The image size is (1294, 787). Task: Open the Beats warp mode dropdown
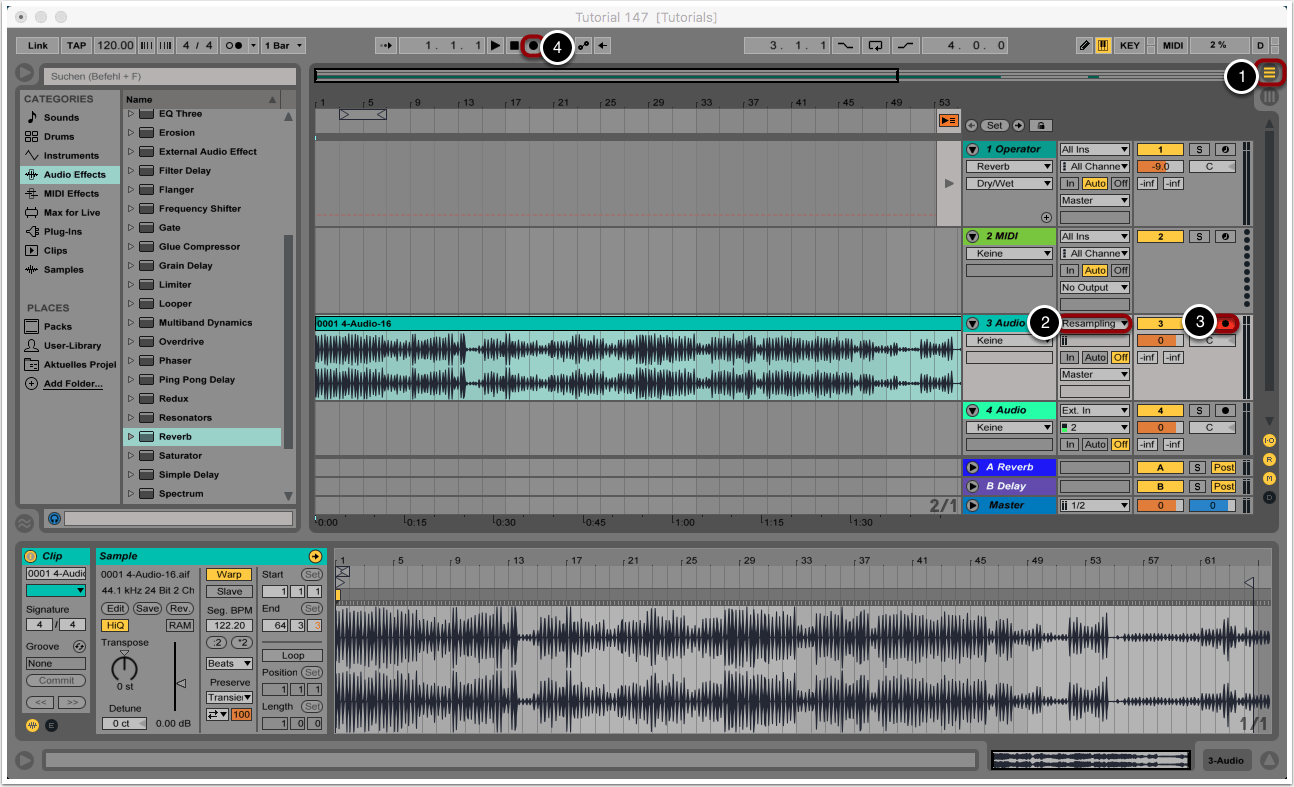(229, 663)
